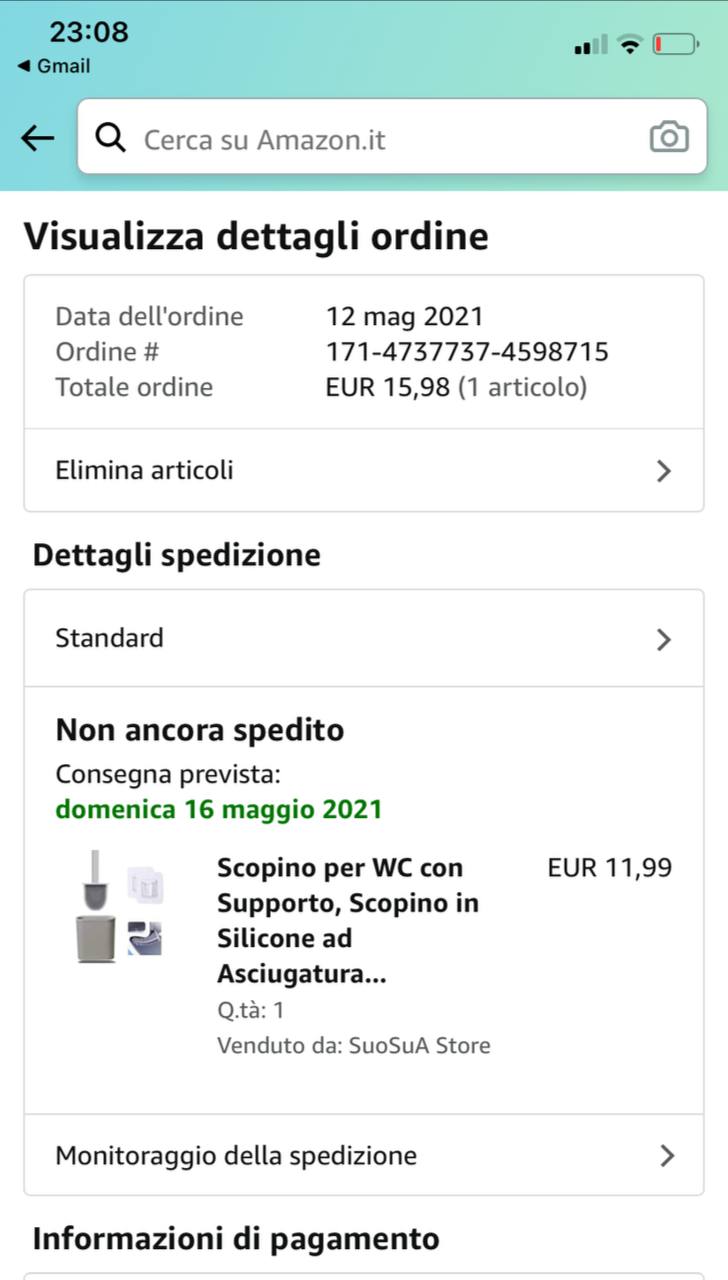Image resolution: width=728 pixels, height=1280 pixels.
Task: Open the "Elimina articoli" option
Action: [144, 470]
